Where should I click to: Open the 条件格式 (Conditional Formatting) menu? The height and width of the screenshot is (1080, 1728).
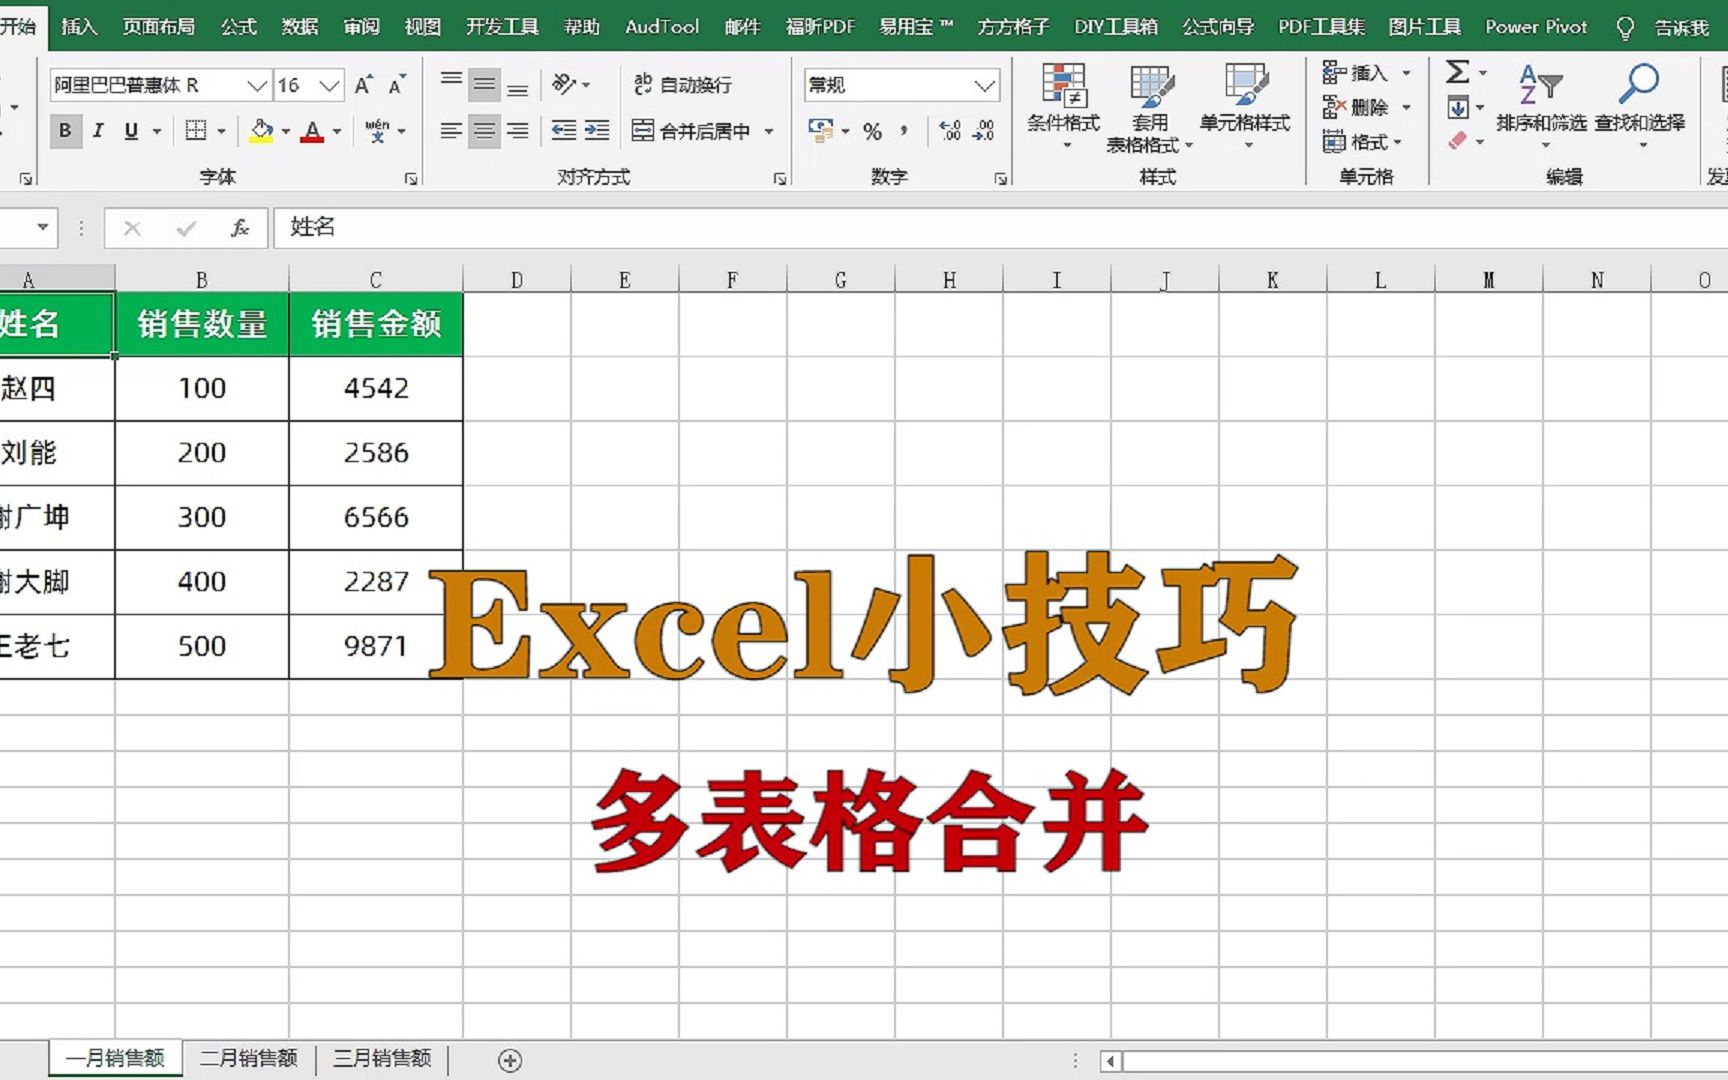click(1065, 105)
